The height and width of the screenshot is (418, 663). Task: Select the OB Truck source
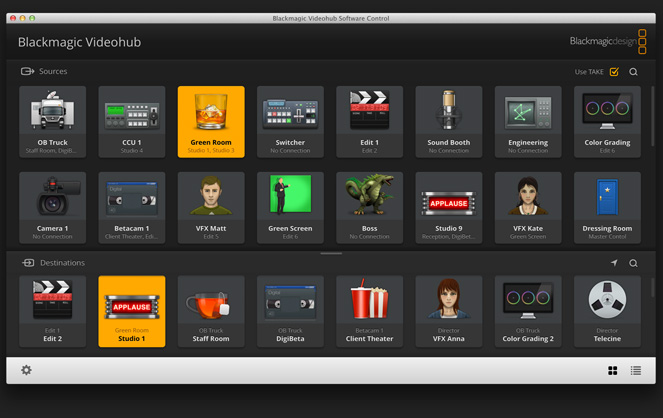[x=52, y=121]
